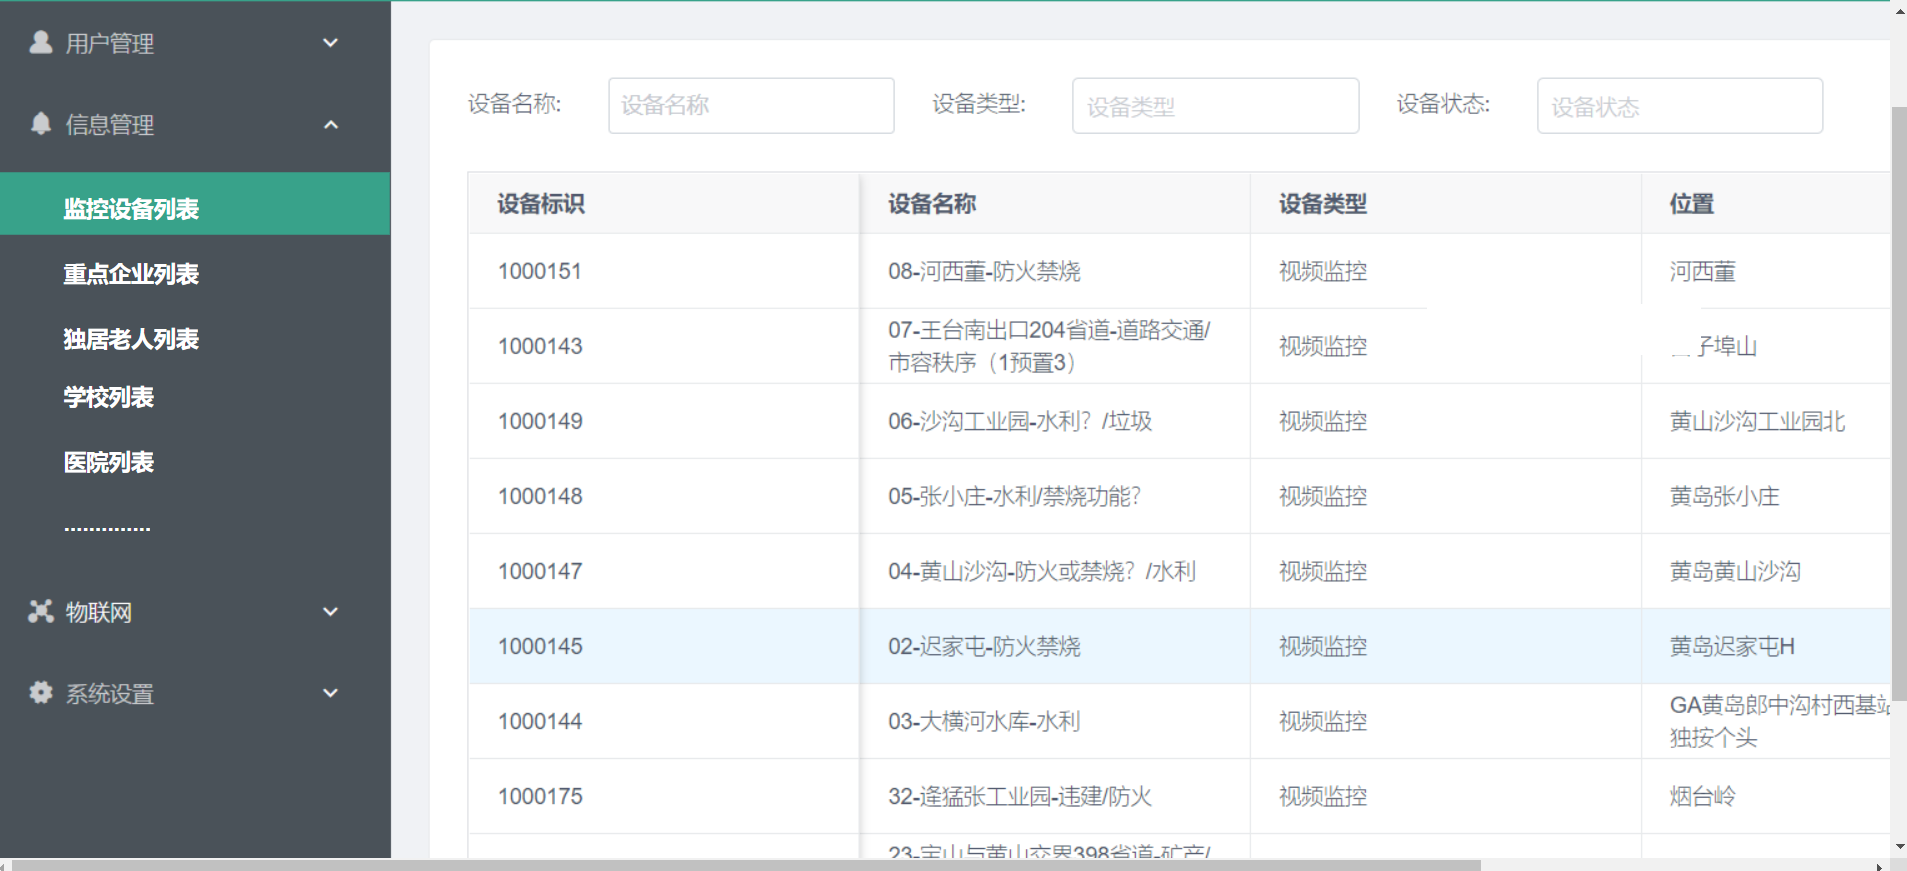1907x871 pixels.
Task: Click the 设备类型 column header
Action: [1323, 204]
